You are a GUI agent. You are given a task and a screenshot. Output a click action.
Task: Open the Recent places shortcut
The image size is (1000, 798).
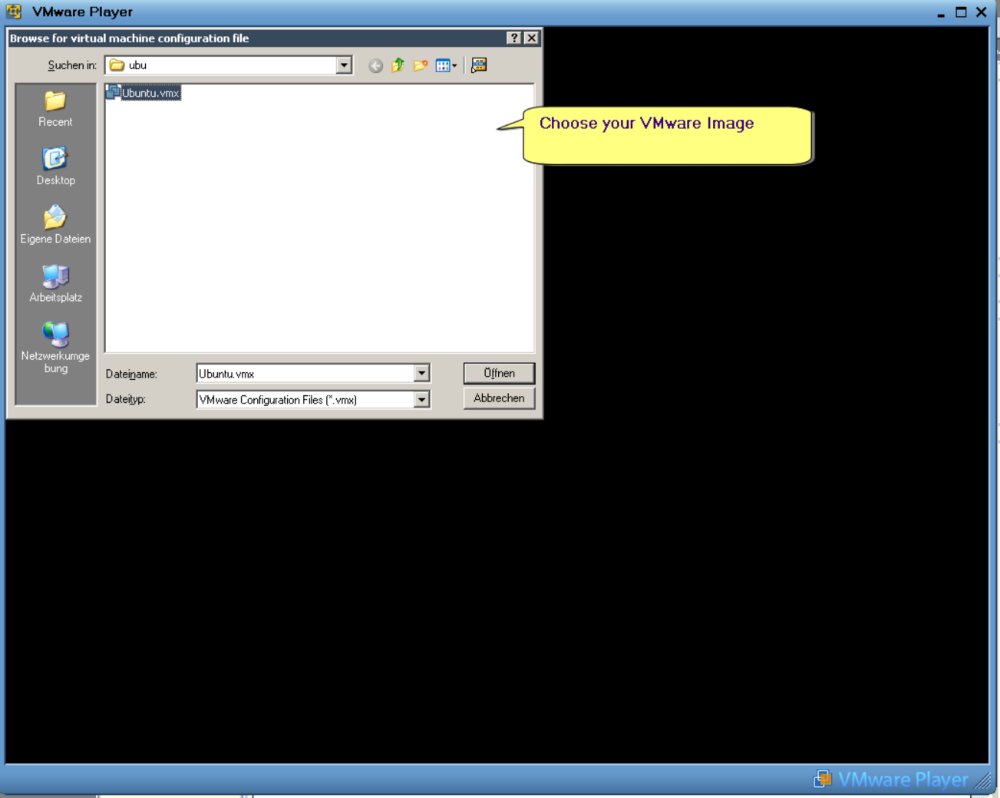click(55, 109)
